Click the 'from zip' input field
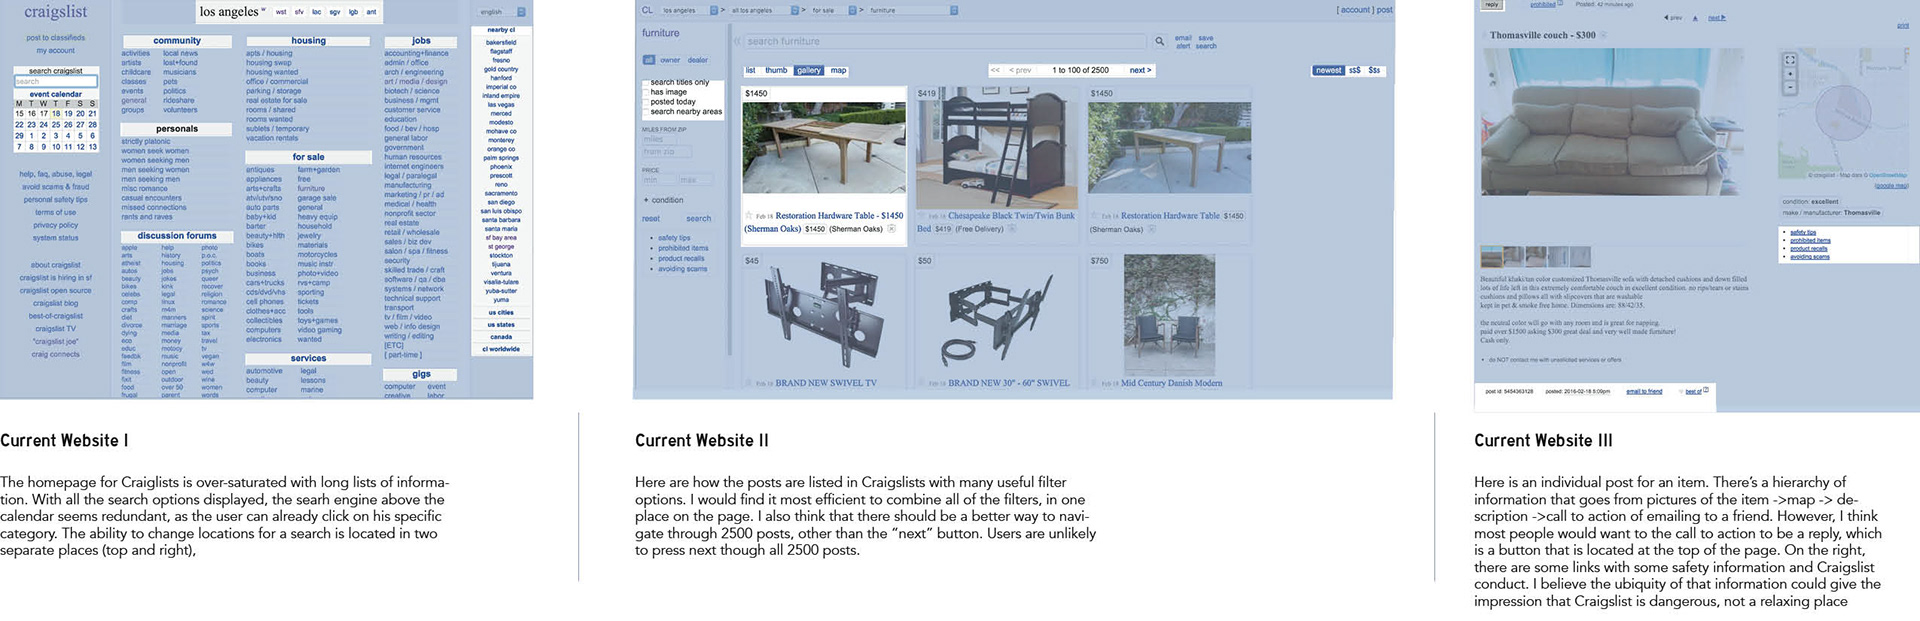The height and width of the screenshot is (621, 1920). pyautogui.click(x=666, y=152)
